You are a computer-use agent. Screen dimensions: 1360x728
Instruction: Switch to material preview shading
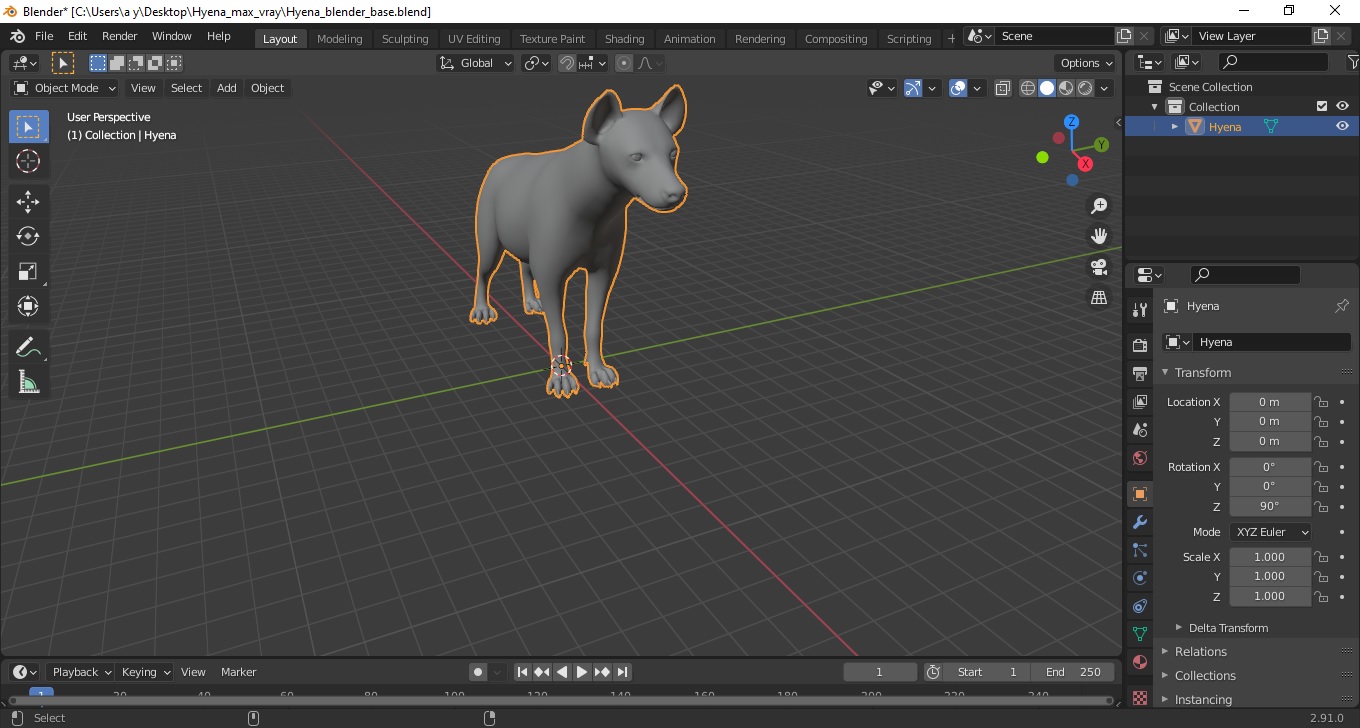[x=1066, y=88]
